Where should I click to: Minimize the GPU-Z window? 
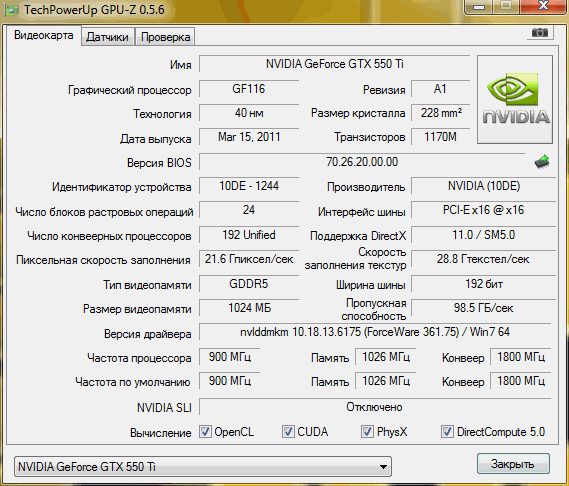479,7
